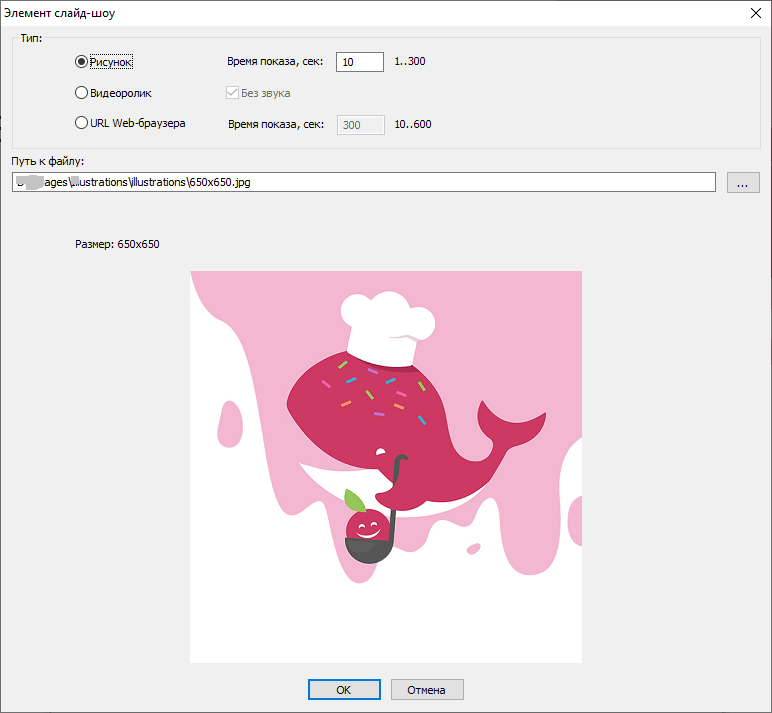Click the 1..300 range hint text
772x713 pixels.
[x=409, y=62]
